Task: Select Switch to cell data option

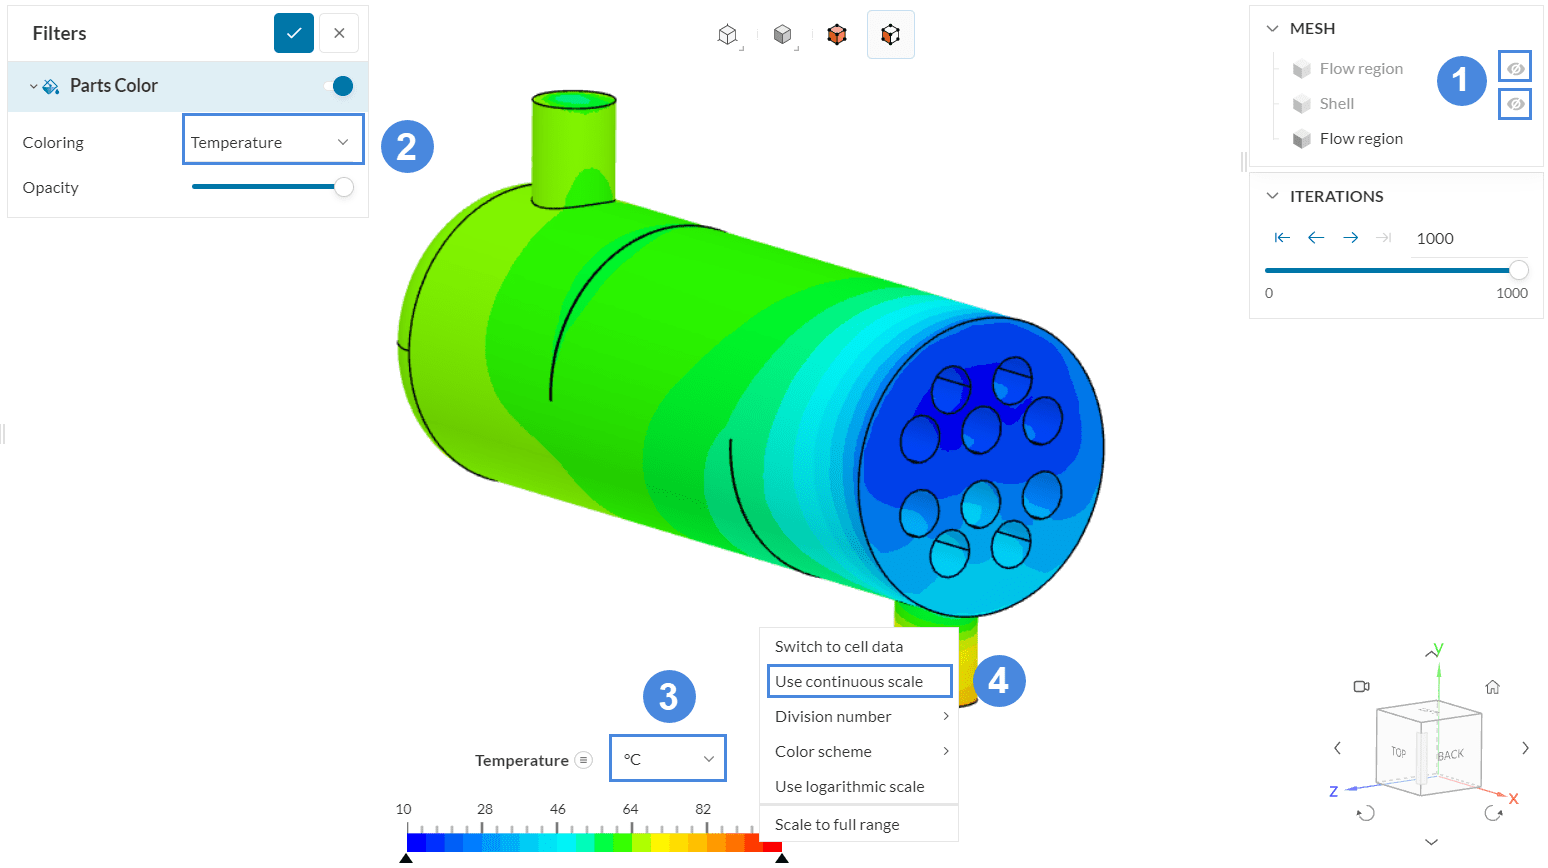Action: 839,647
